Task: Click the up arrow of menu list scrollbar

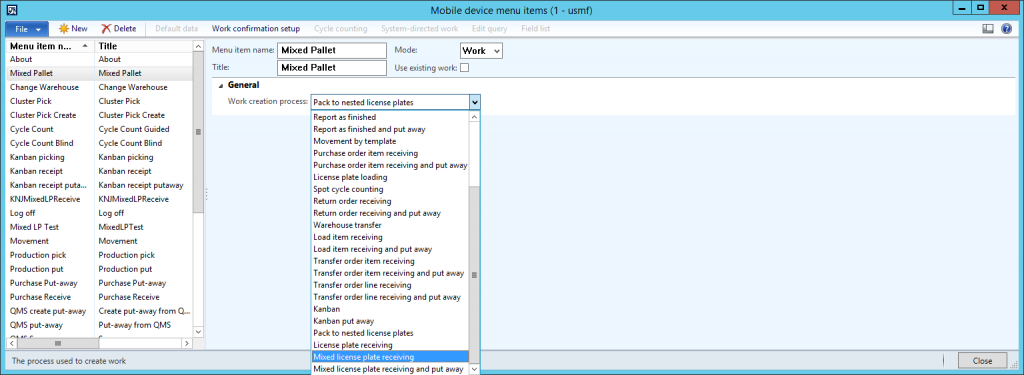Action: pos(198,46)
